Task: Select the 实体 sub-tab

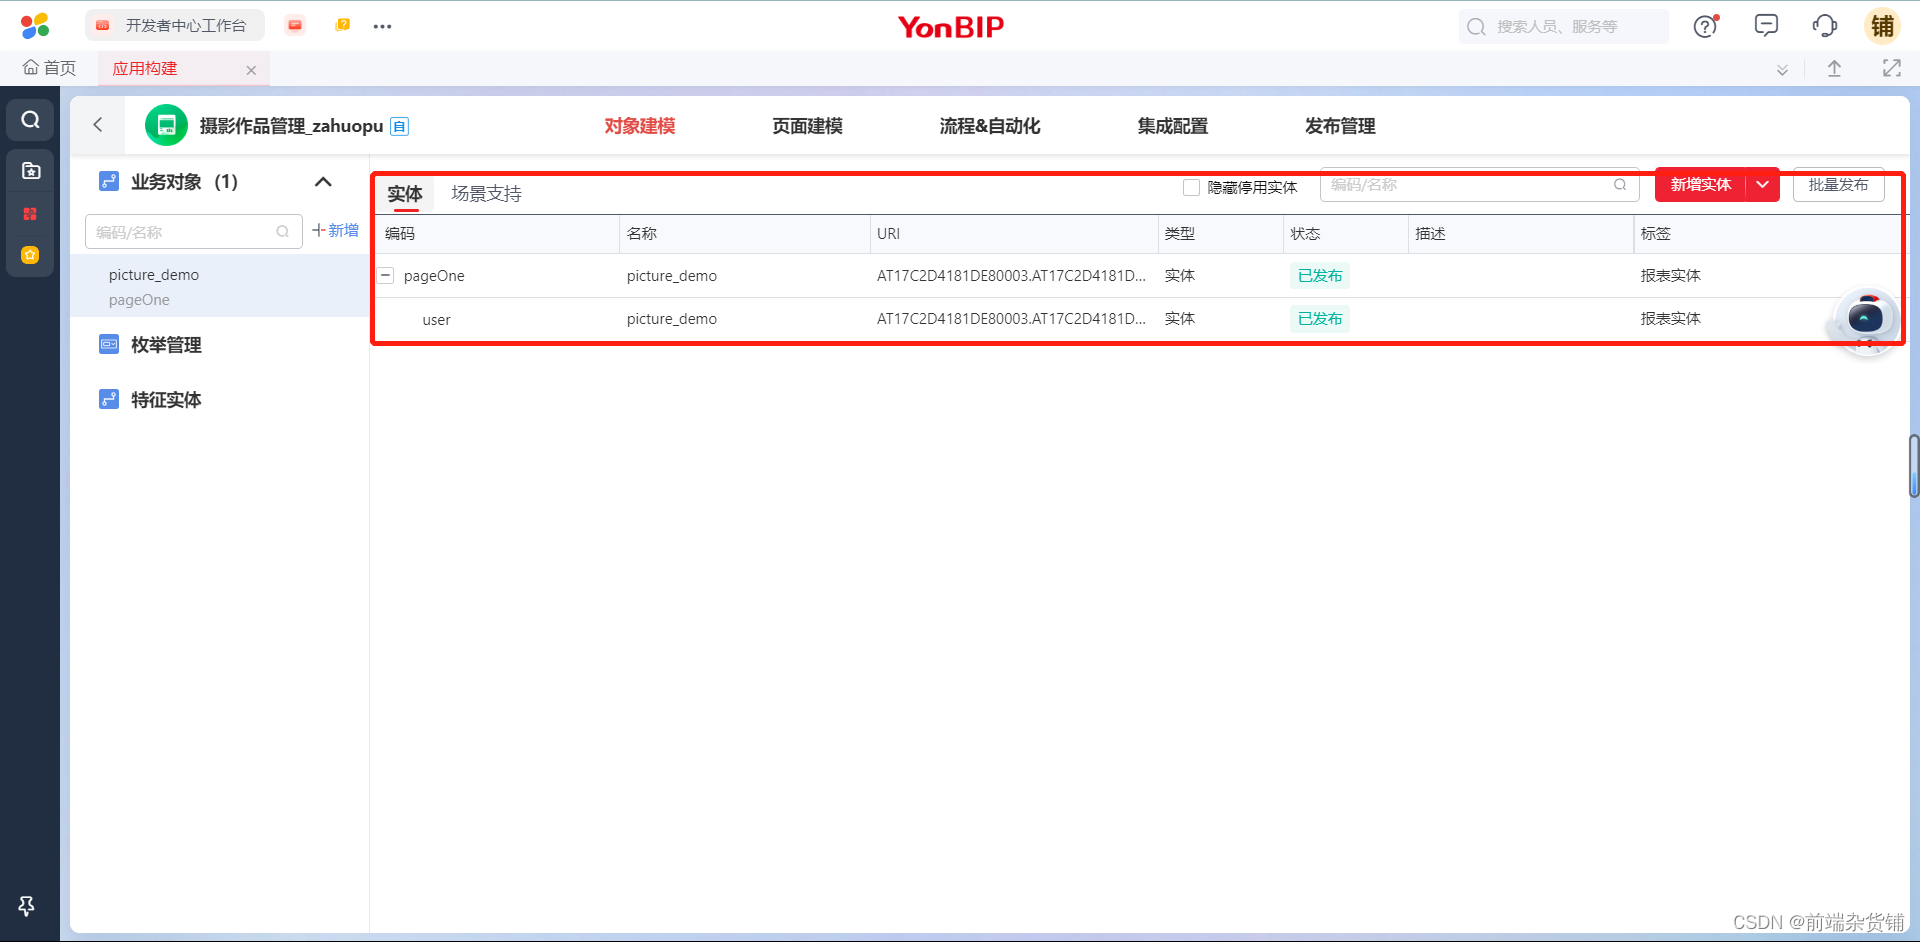Action: click(405, 194)
